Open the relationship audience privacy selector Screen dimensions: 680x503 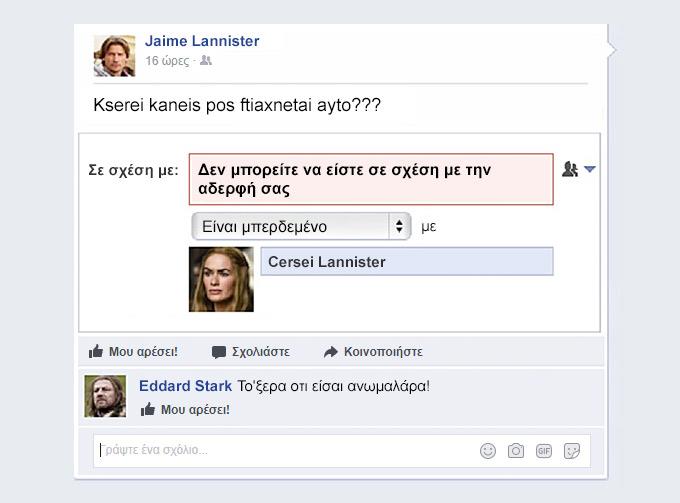578,170
